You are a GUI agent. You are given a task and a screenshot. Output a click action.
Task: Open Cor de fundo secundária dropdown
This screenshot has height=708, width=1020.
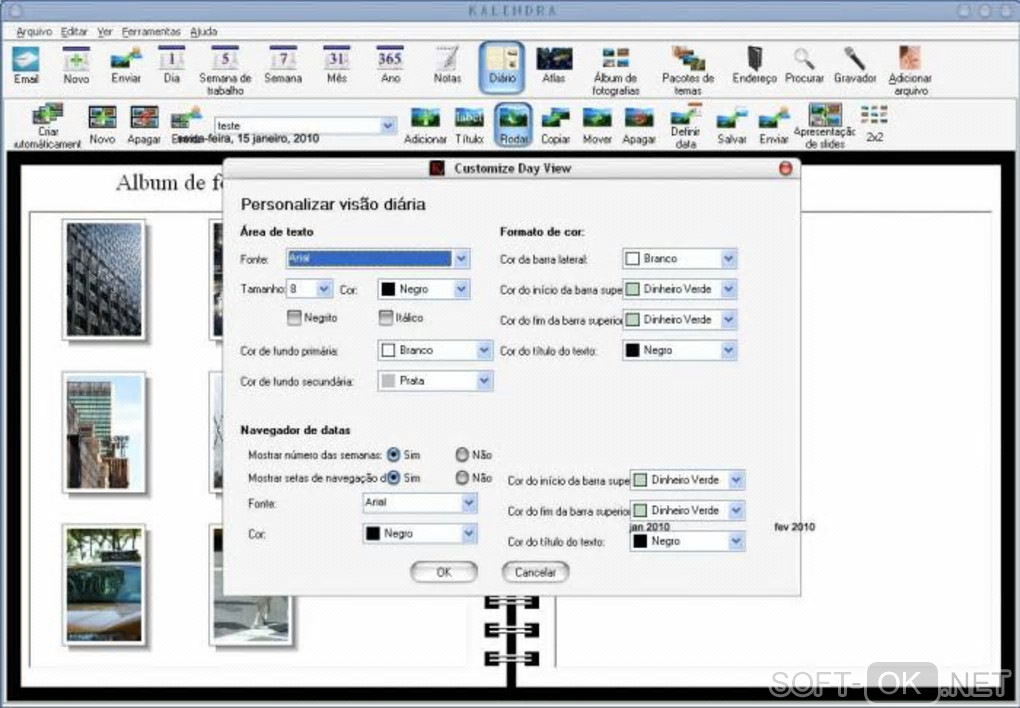(x=484, y=381)
